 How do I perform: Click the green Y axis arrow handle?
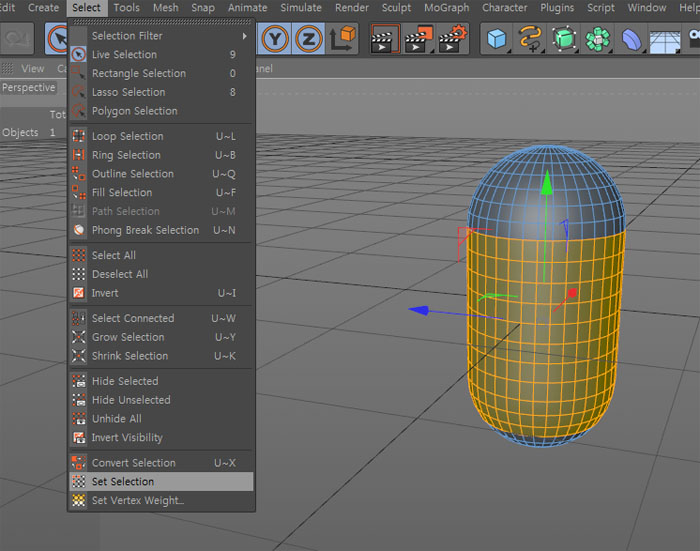[546, 182]
